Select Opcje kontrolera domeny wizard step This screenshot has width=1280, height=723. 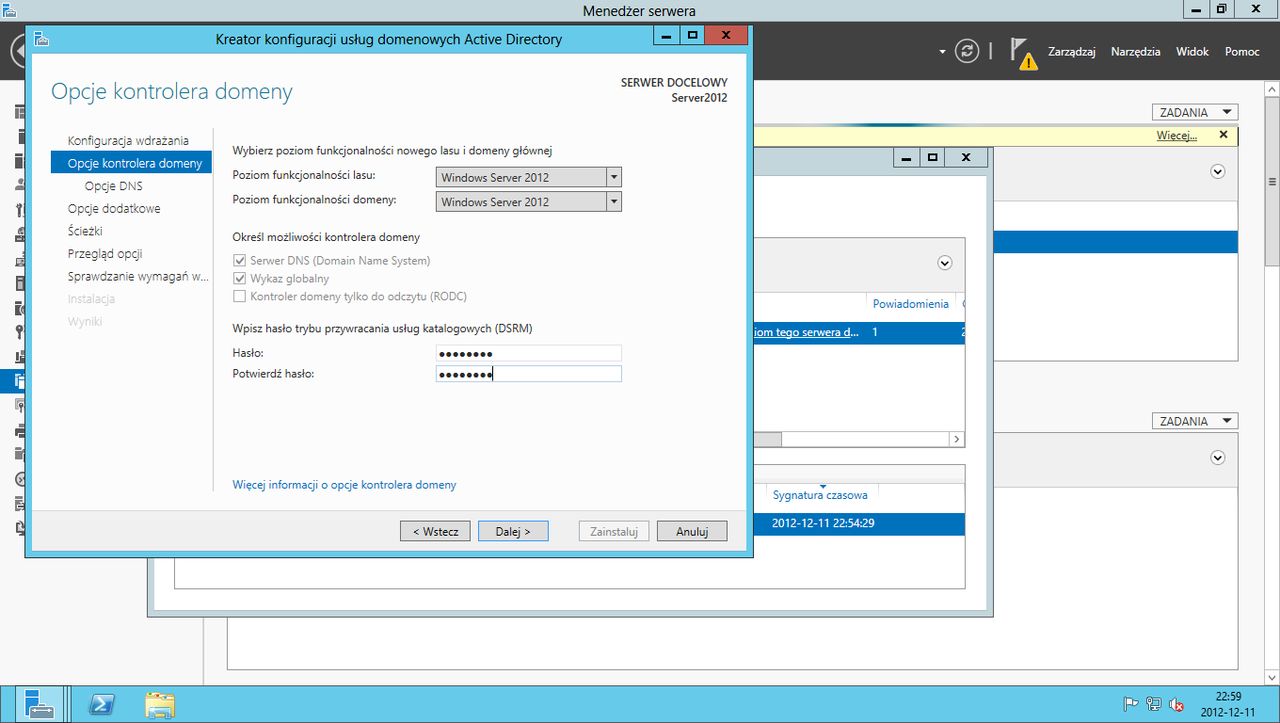(131, 163)
